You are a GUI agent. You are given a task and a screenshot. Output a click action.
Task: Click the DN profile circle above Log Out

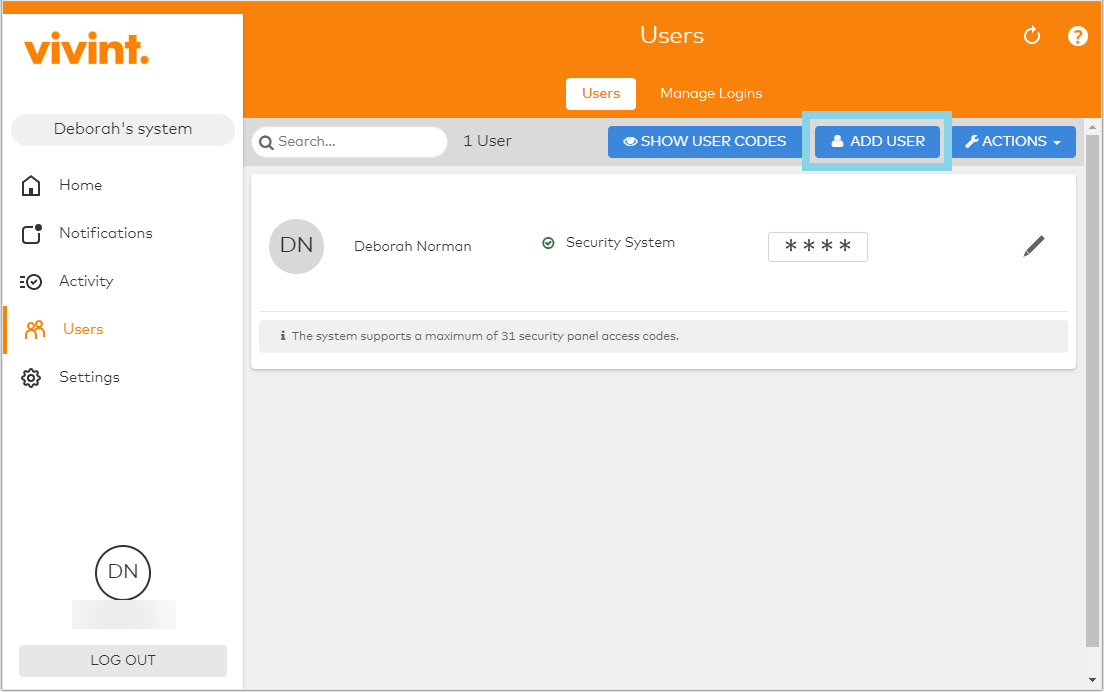[x=123, y=573]
